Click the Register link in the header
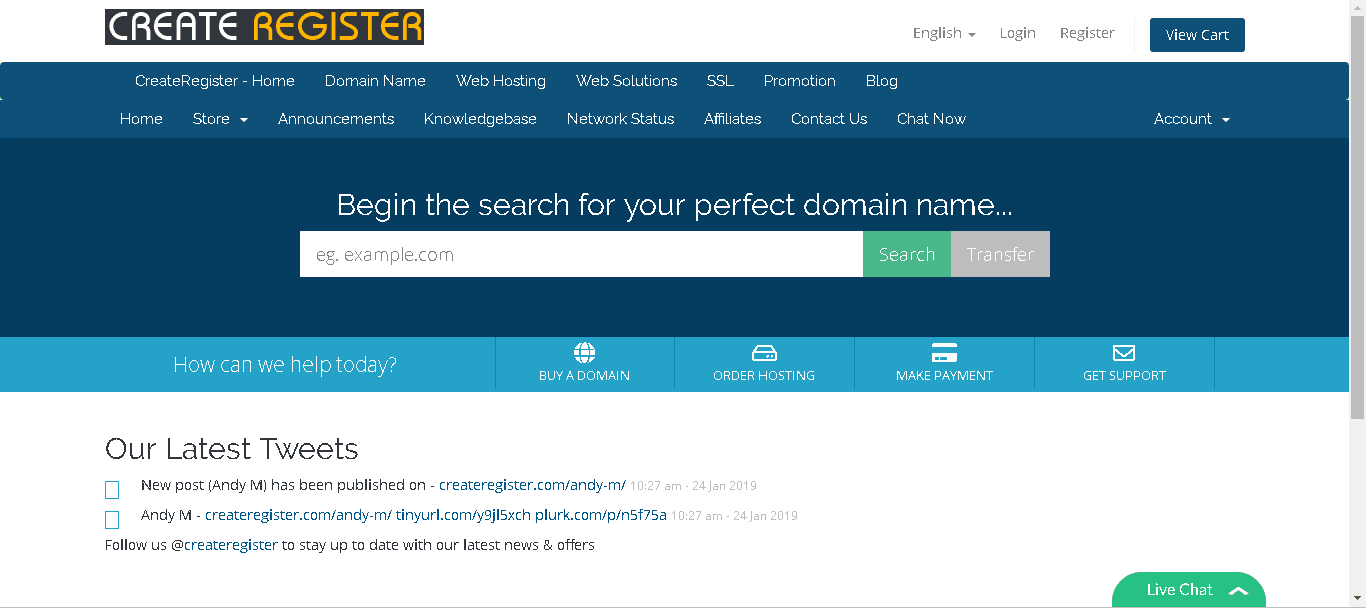The height and width of the screenshot is (610, 1366). click(x=1087, y=33)
